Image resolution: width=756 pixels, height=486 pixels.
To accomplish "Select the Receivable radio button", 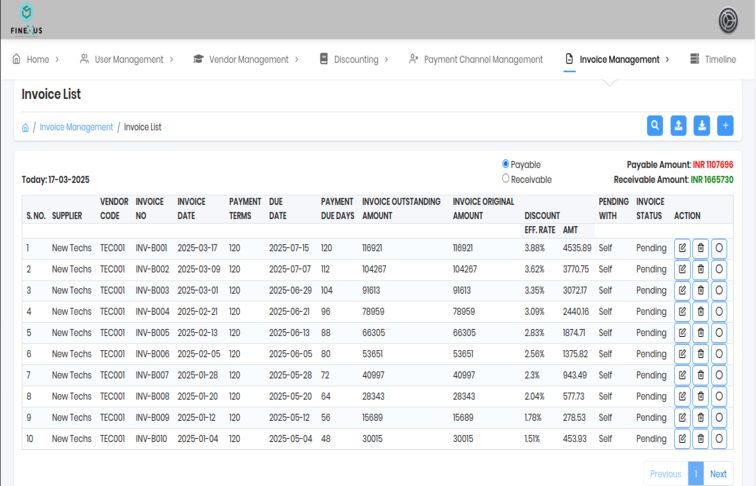I will 506,179.
